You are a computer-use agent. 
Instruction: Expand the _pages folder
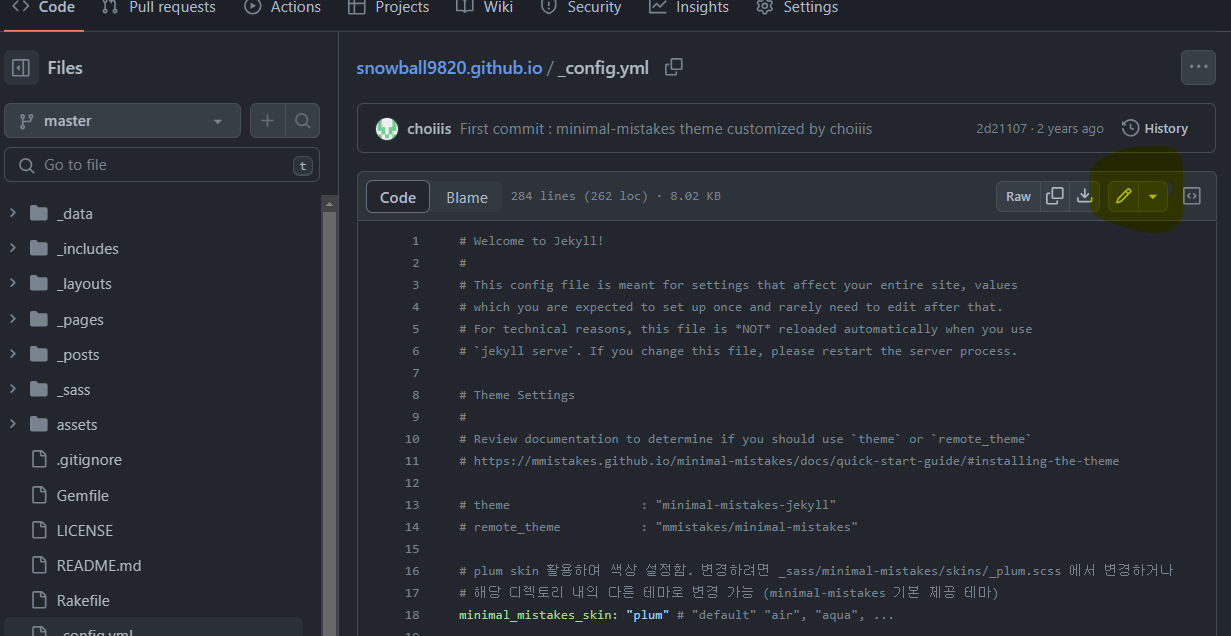pyautogui.click(x=12, y=320)
